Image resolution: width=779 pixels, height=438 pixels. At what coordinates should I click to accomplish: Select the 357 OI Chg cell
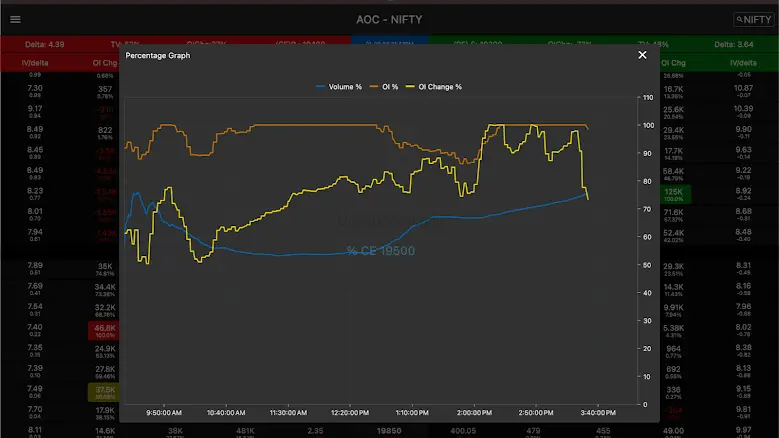coord(105,91)
